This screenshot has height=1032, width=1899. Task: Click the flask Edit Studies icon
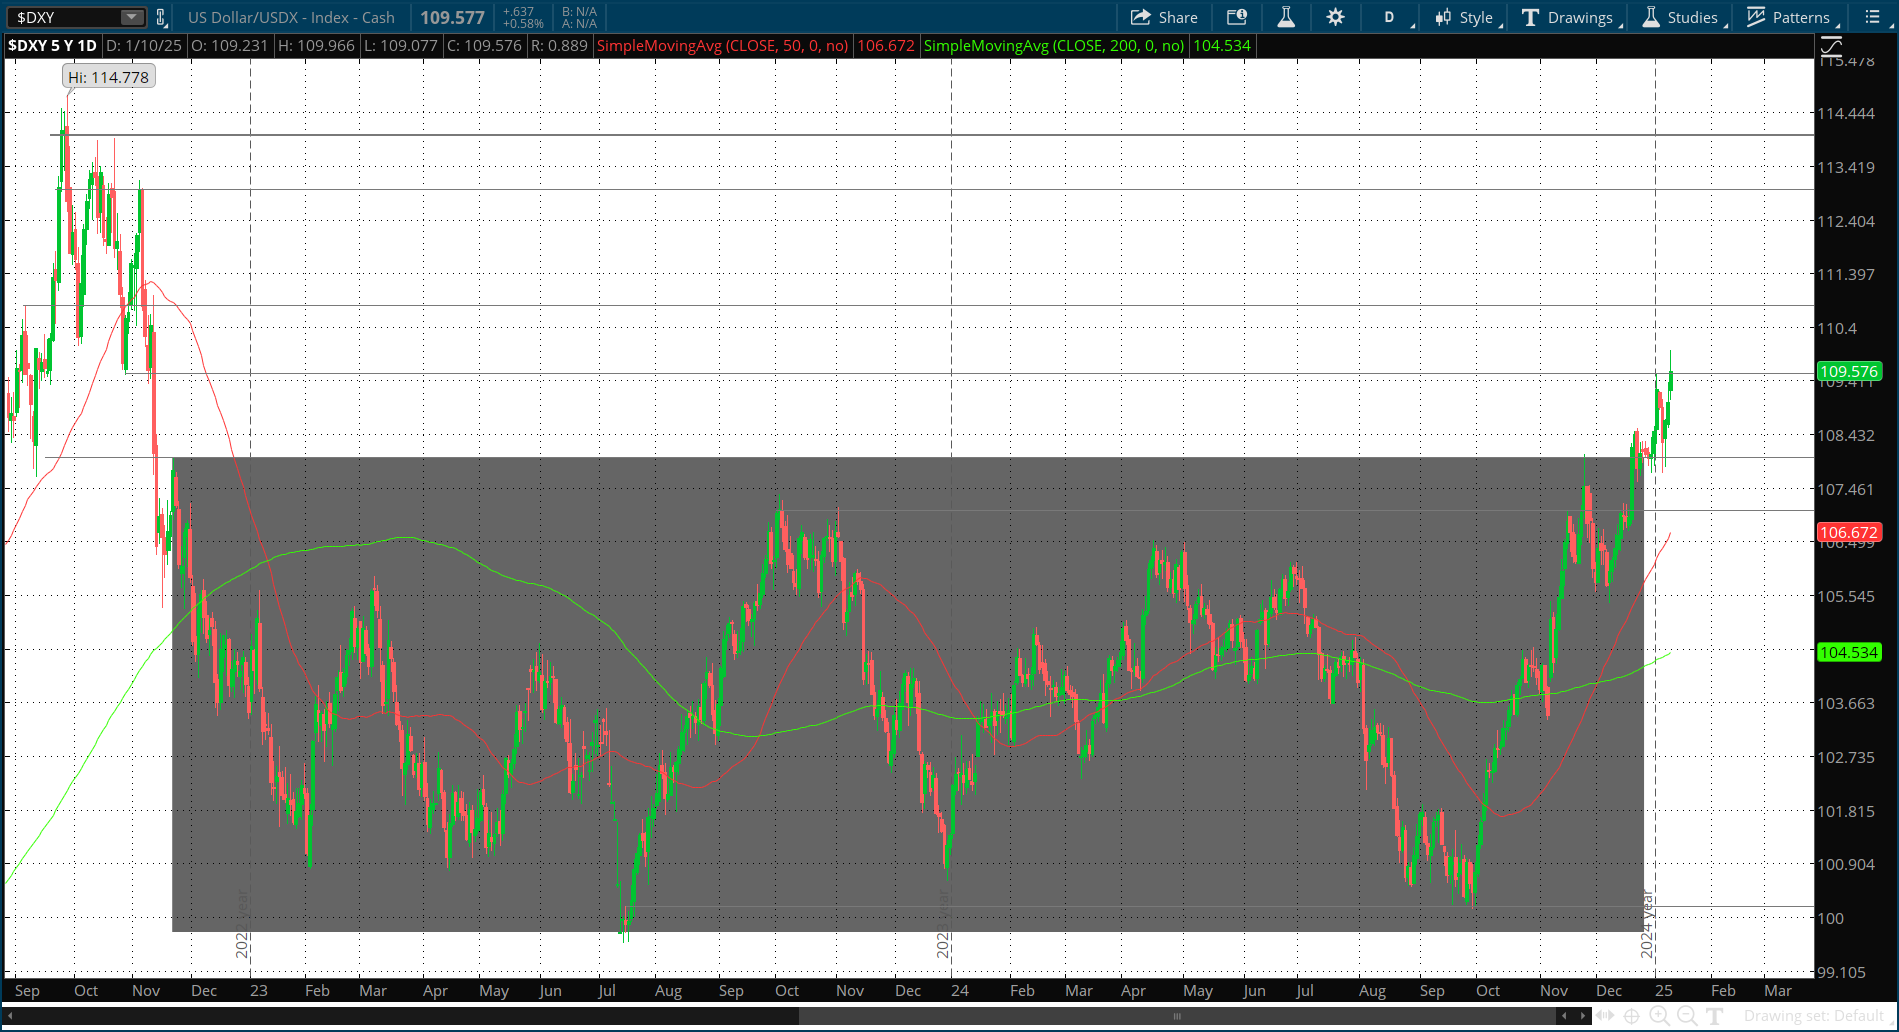(1286, 17)
